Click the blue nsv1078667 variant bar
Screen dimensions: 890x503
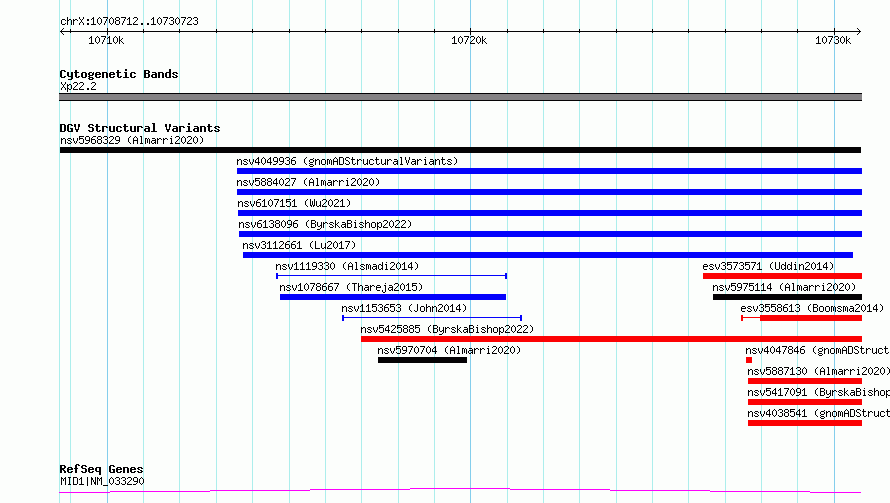click(x=393, y=297)
